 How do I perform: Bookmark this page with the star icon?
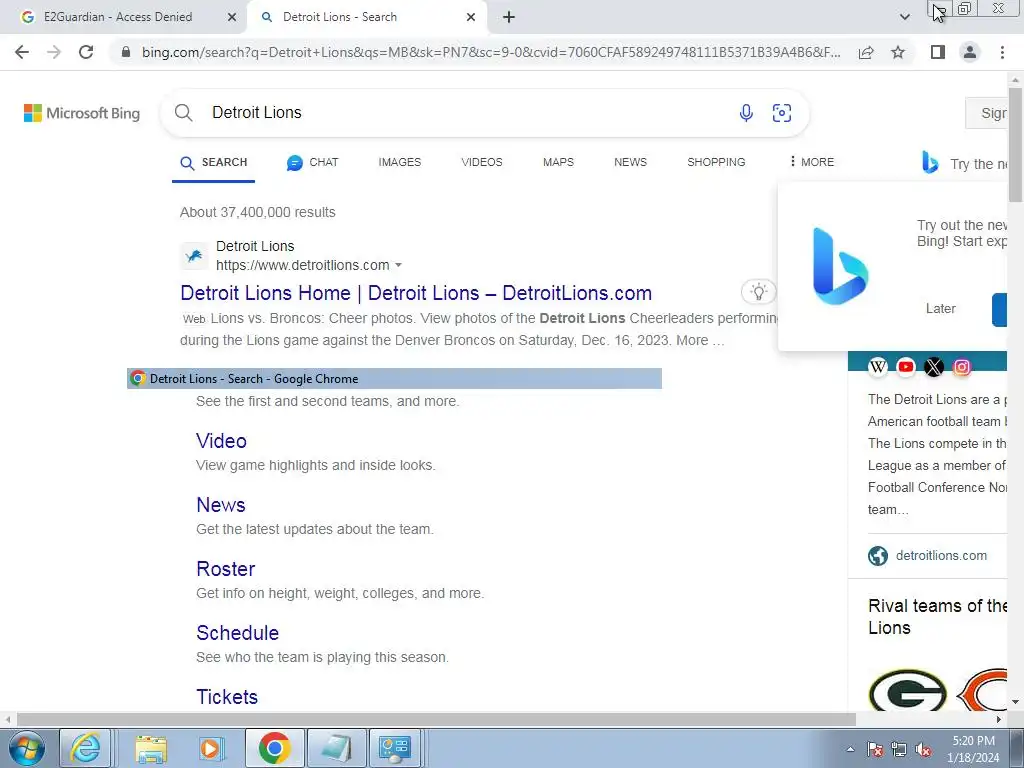[898, 52]
